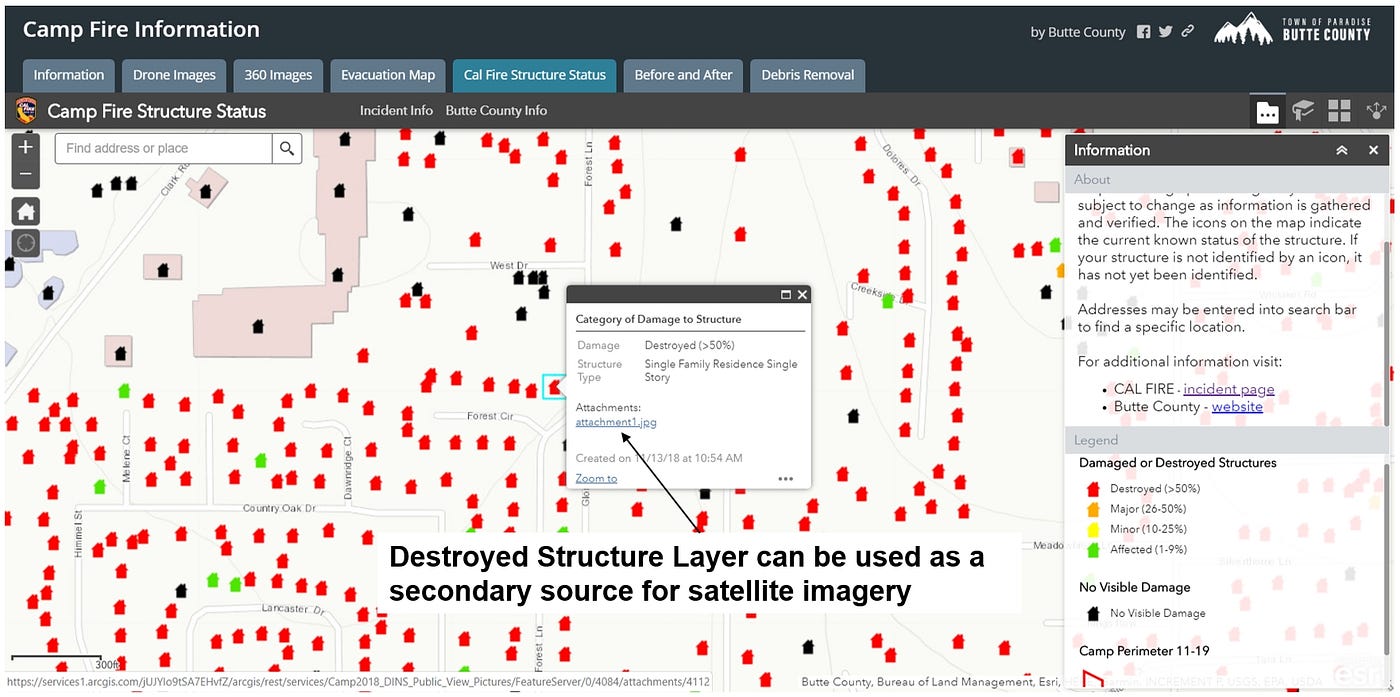The width and height of the screenshot is (1400, 697).
Task: Click the Incident Info link
Action: coord(396,111)
